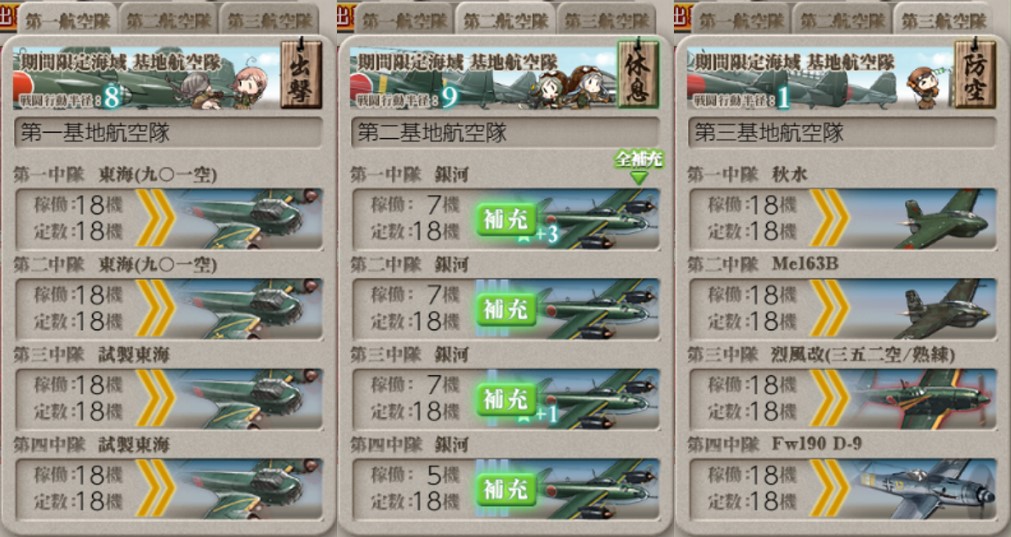Select the Me163B aircraft icon
The width and height of the screenshot is (1011, 537).
(945, 309)
